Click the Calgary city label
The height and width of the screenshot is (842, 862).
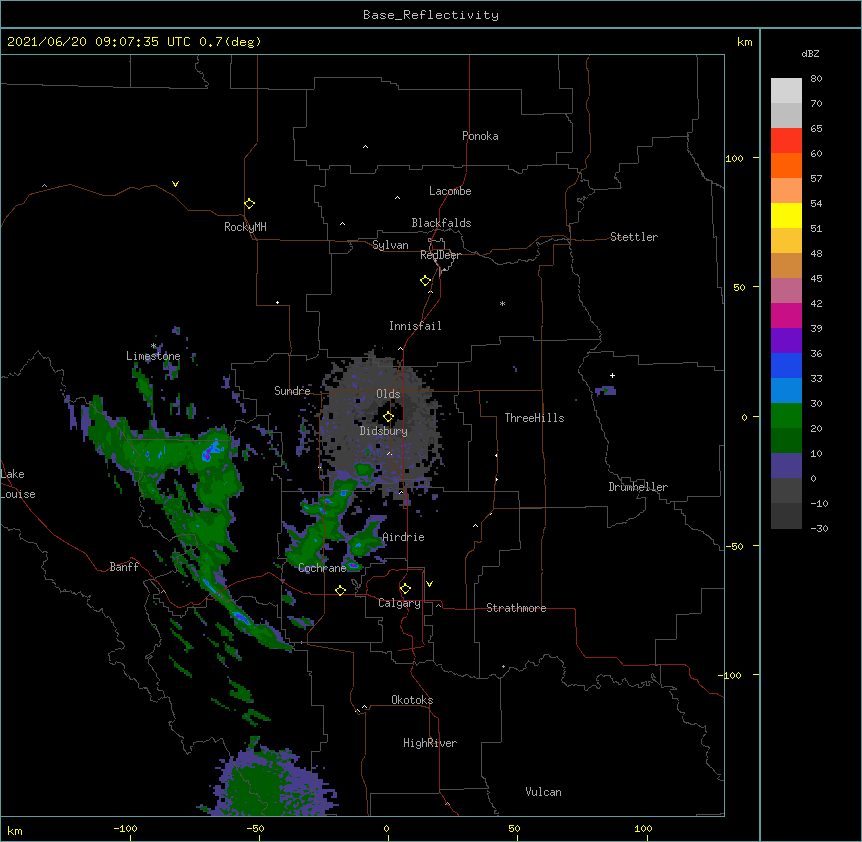[x=399, y=603]
